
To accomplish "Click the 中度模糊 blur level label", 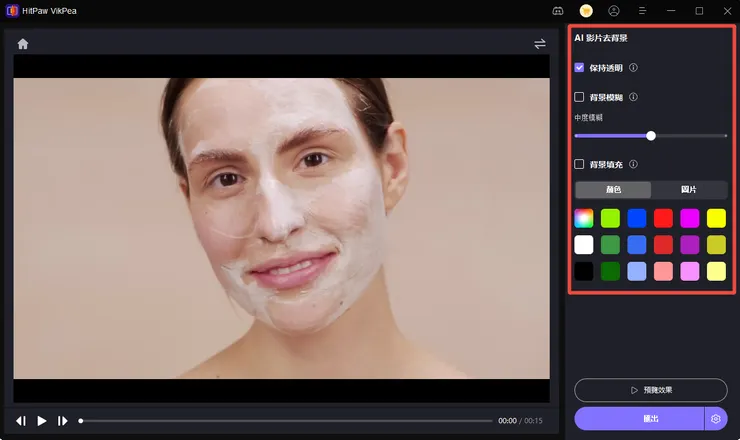I will (x=589, y=118).
